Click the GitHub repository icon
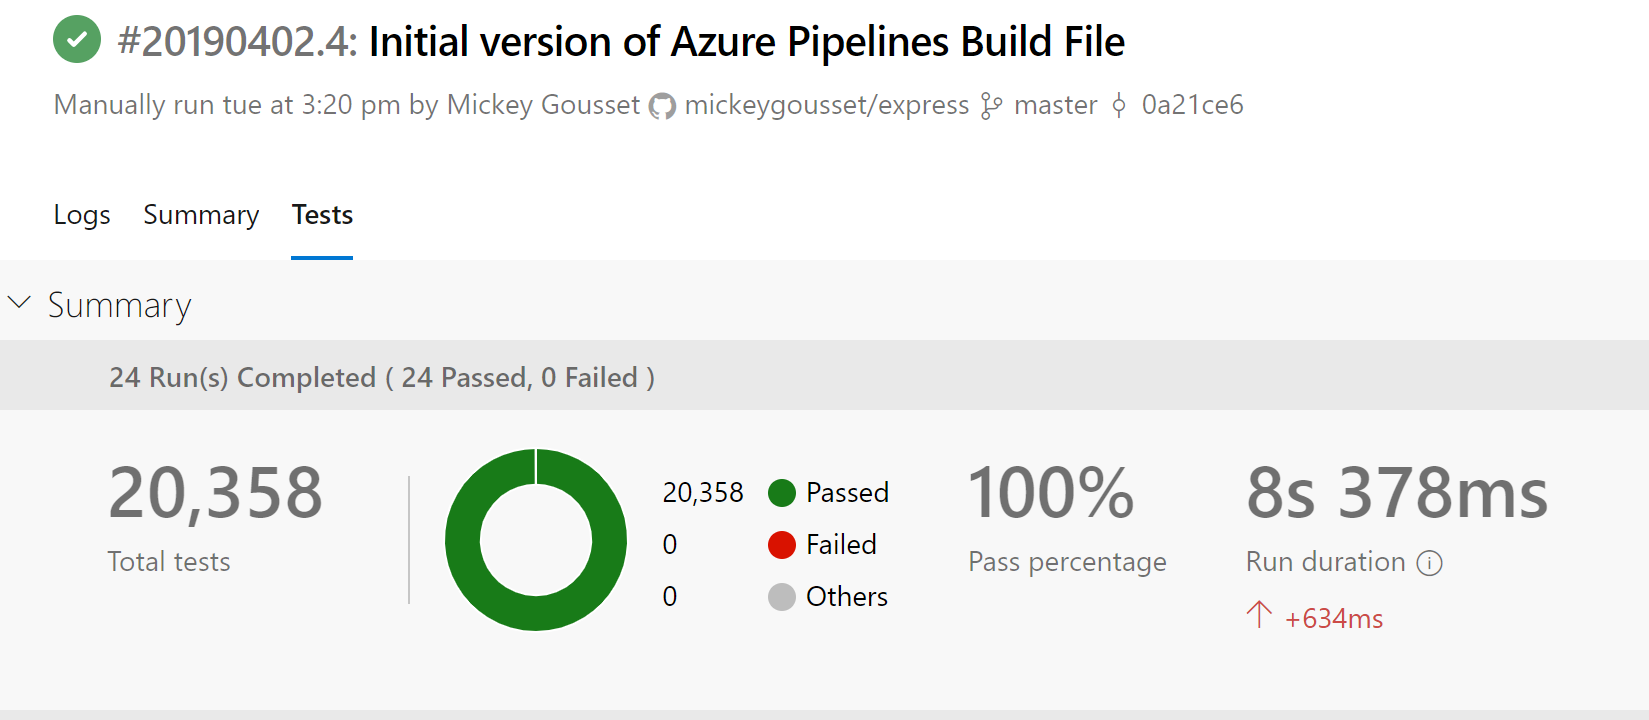Image resolution: width=1649 pixels, height=720 pixels. (662, 106)
